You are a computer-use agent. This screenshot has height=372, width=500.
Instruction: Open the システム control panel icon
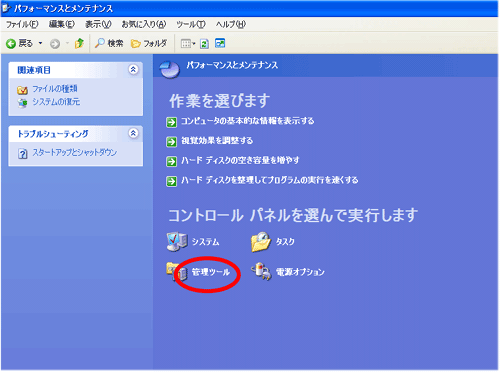pyautogui.click(x=177, y=242)
